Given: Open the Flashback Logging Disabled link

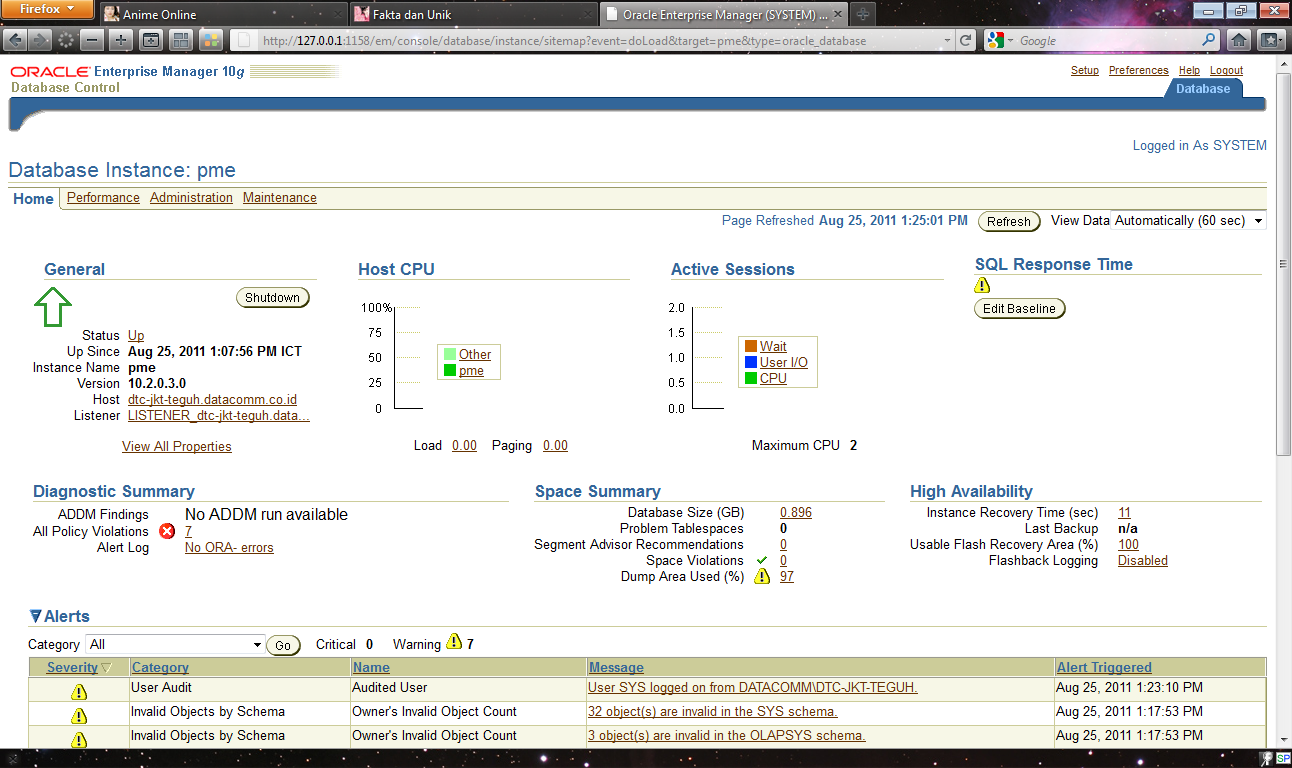Looking at the screenshot, I should [1143, 561].
